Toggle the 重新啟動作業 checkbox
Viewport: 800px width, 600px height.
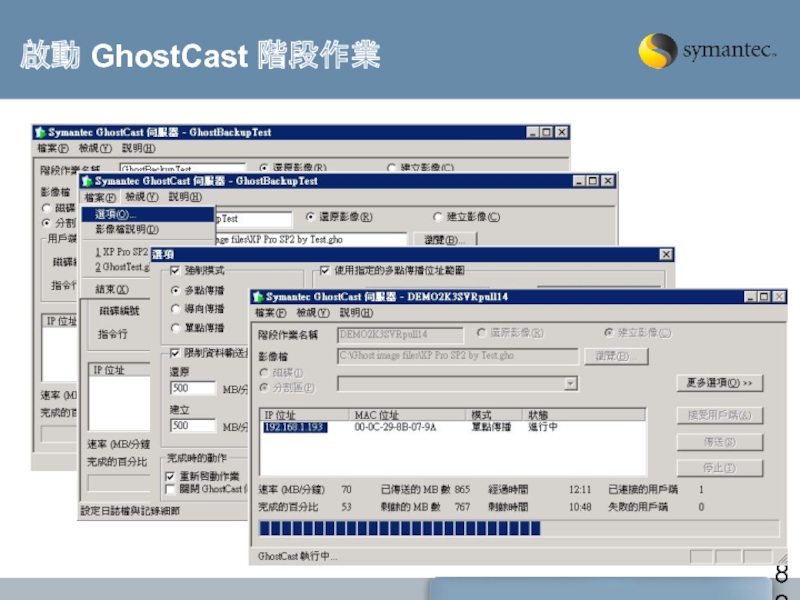[170, 477]
